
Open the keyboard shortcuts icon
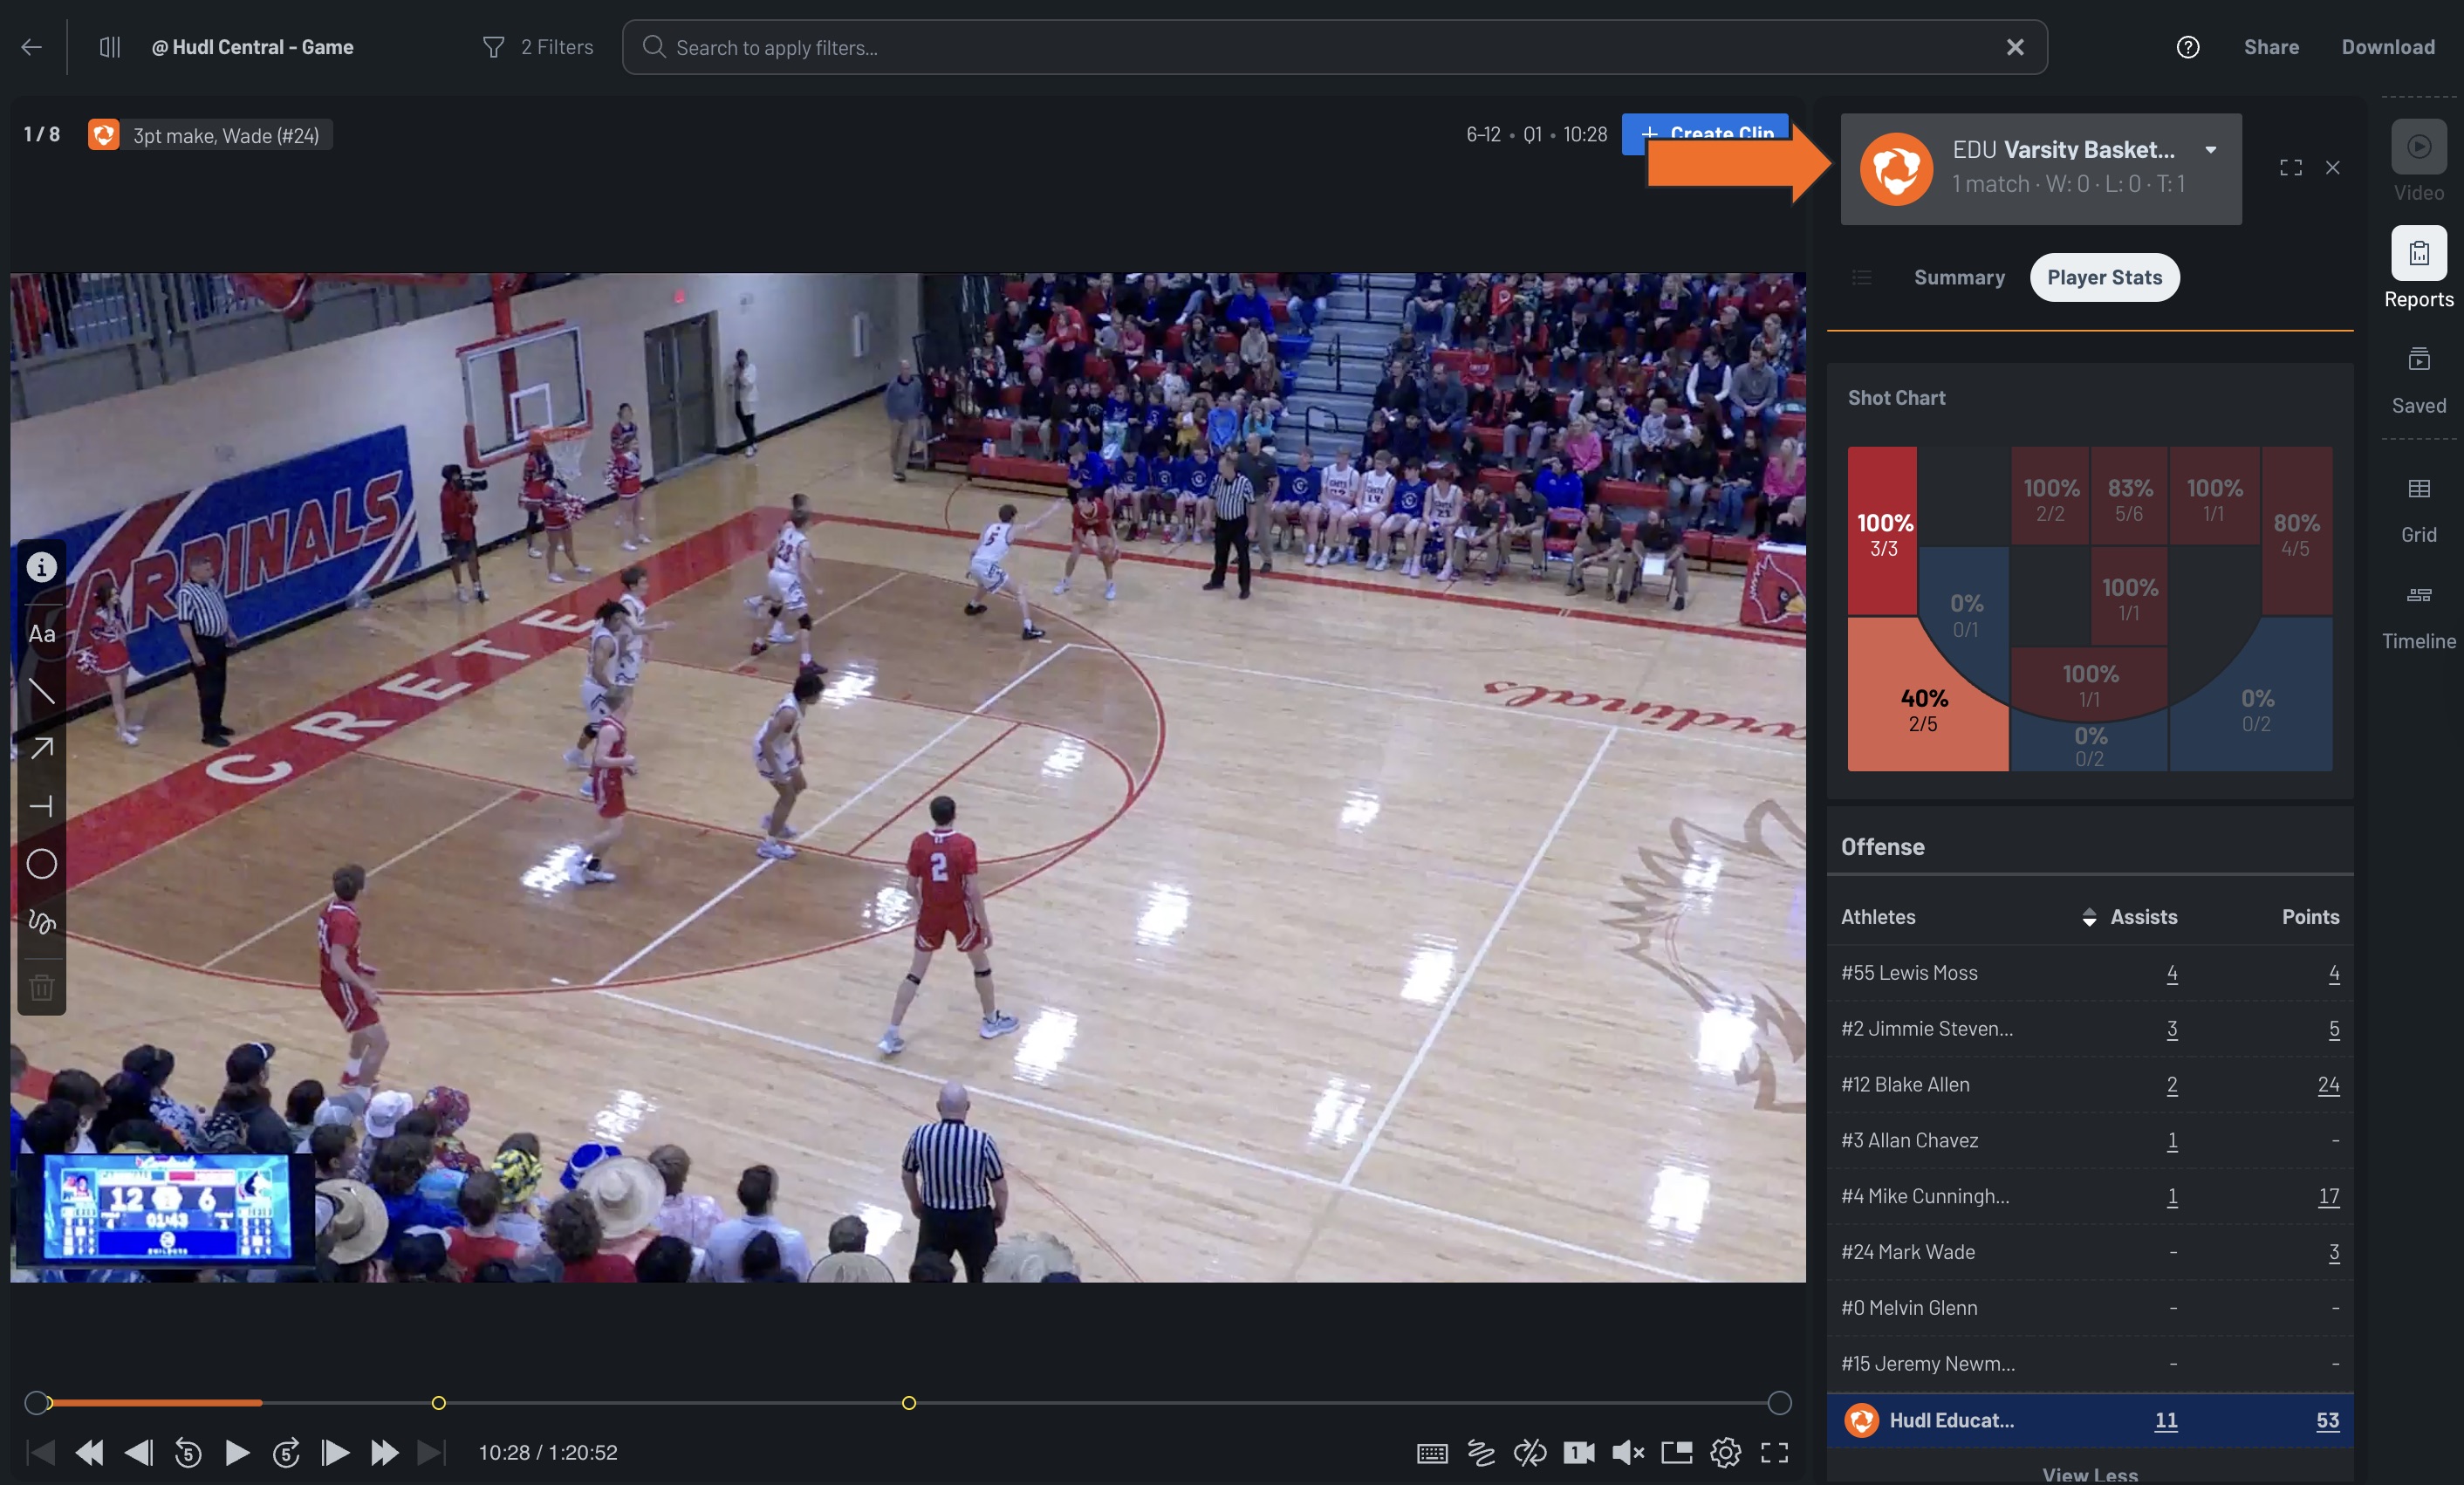point(1432,1453)
